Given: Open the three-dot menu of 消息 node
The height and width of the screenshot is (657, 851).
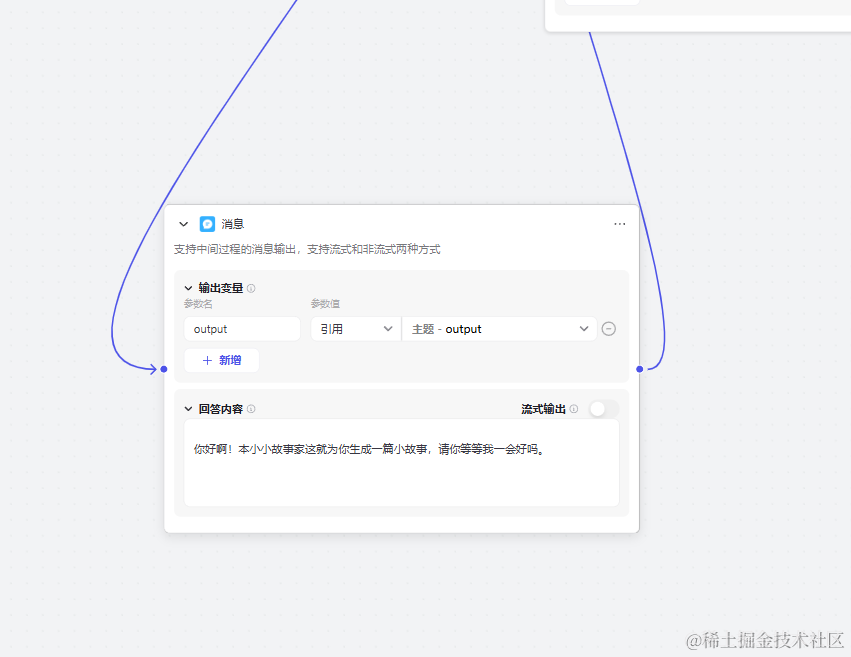Looking at the screenshot, I should [619, 224].
